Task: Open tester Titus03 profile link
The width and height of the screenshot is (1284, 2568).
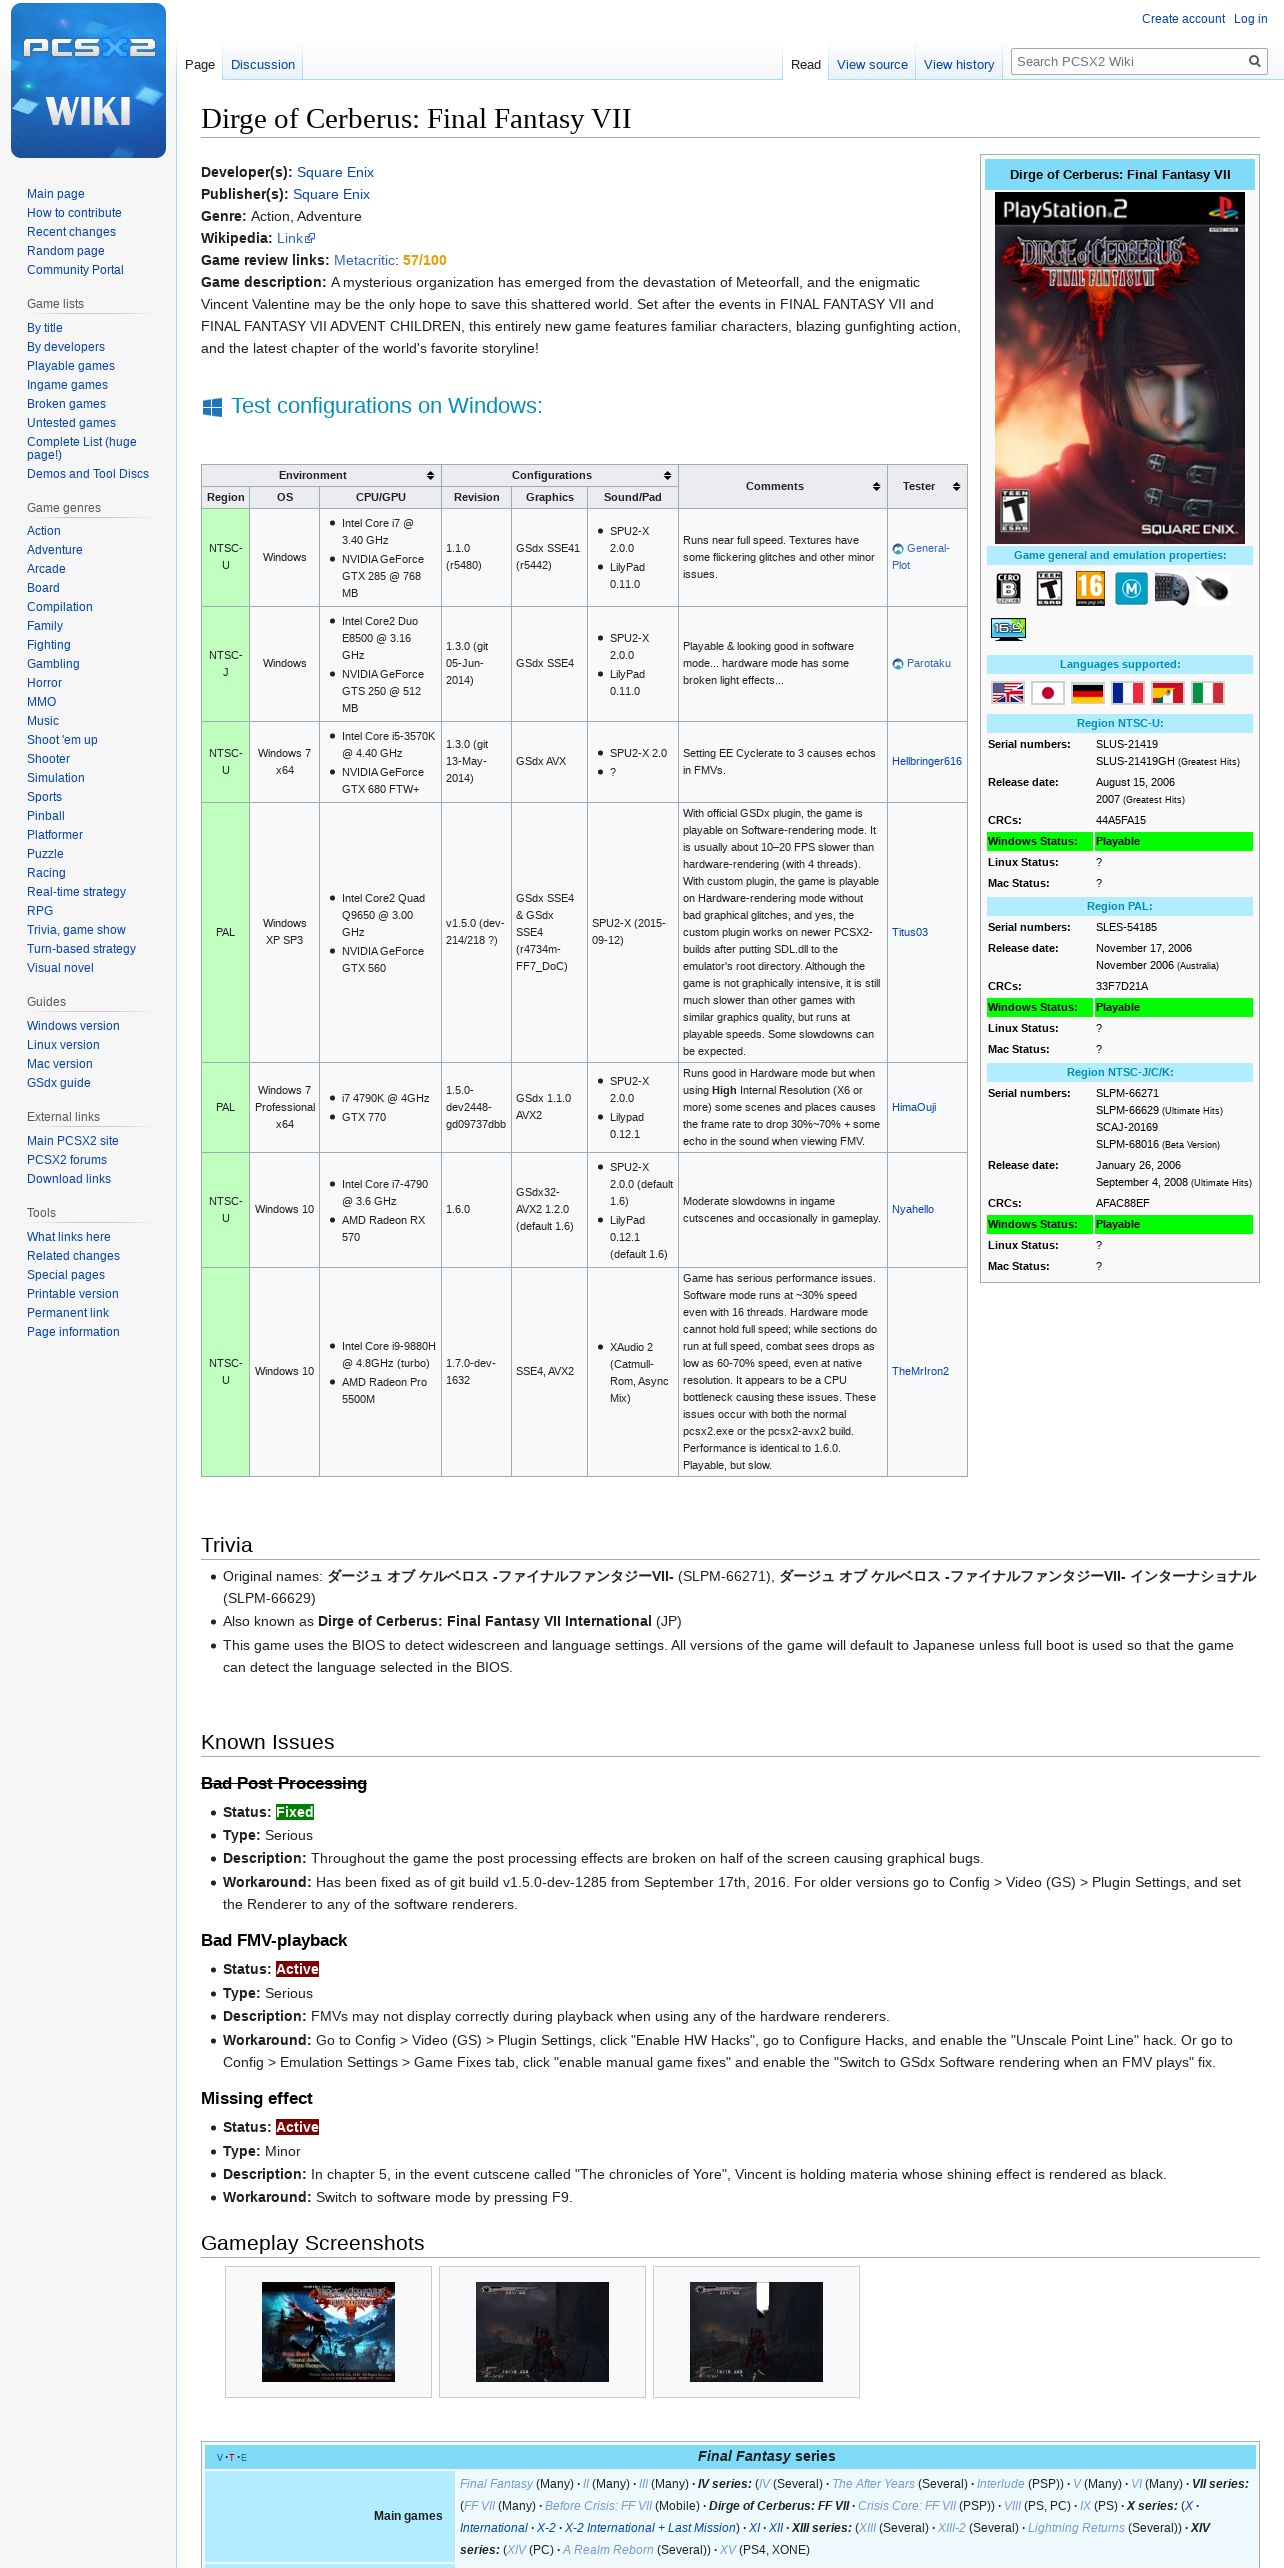Action: (910, 932)
